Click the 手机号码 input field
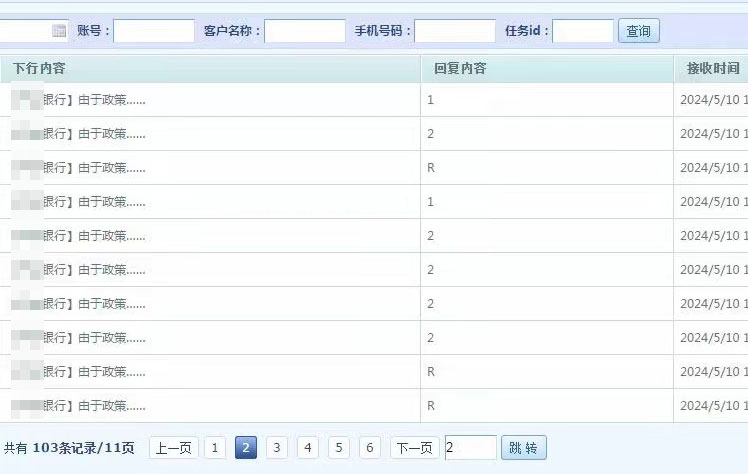The width and height of the screenshot is (748, 474). tap(454, 31)
